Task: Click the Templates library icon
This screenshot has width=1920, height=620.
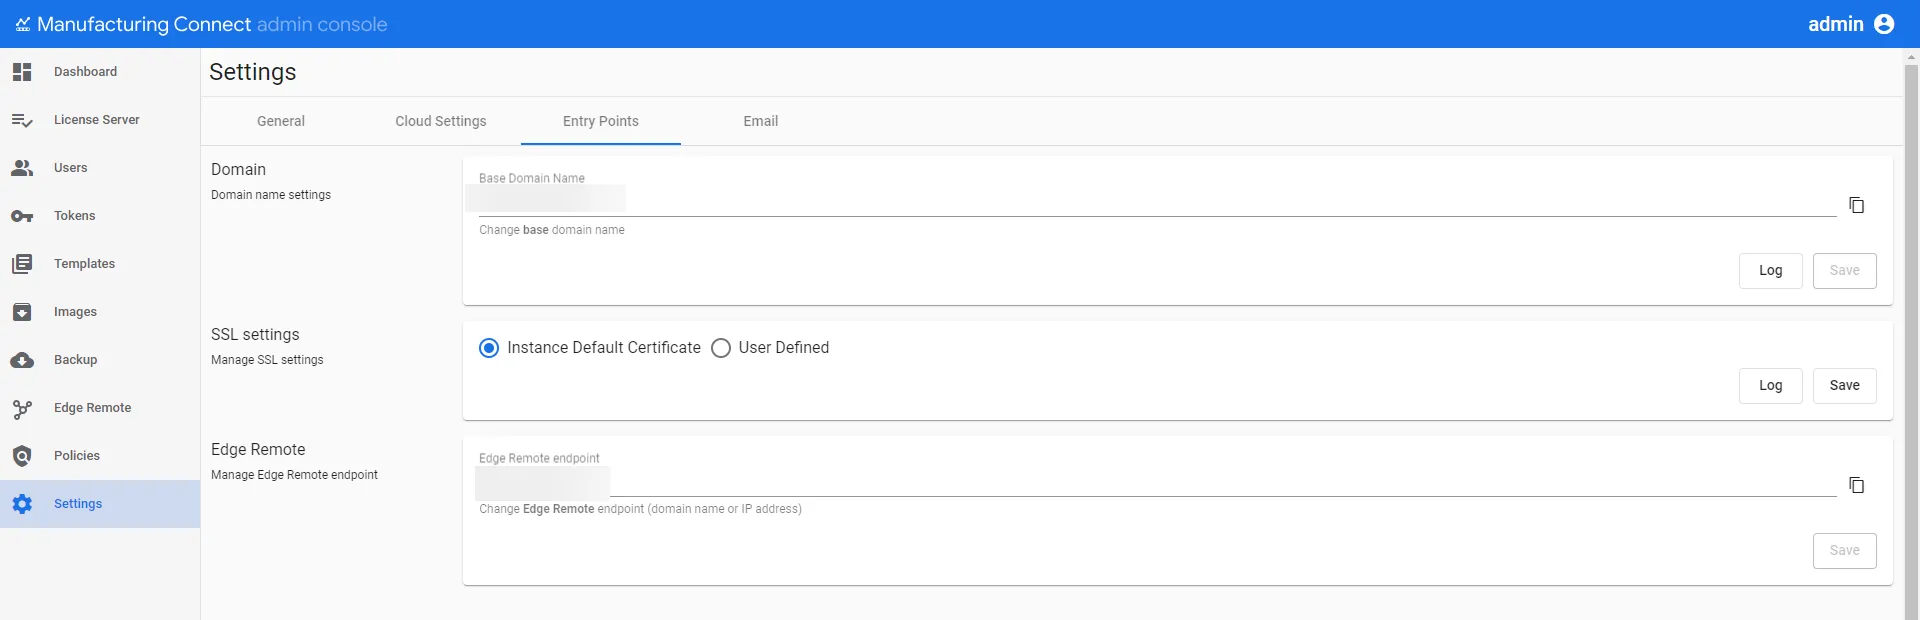Action: [22, 264]
